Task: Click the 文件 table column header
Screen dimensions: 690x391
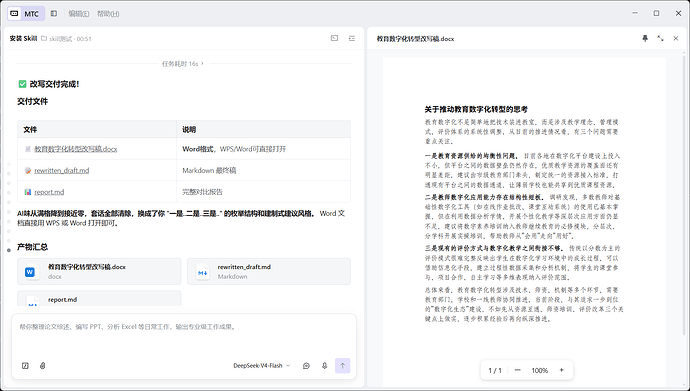Action: [30, 129]
